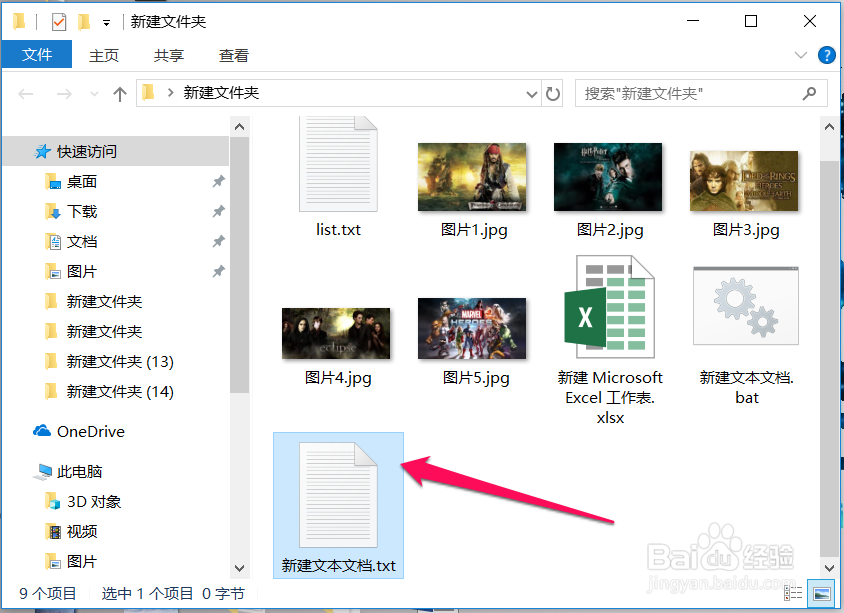Viewport: 844px width, 613px height.
Task: Click the 图片4.jpg file name label
Action: (338, 378)
